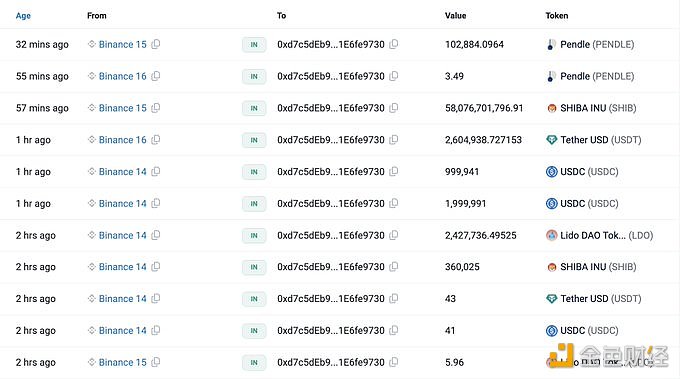
Task: Copy Binance 14 address in the 2,427,736.49525 row
Action: pyautogui.click(x=156, y=235)
